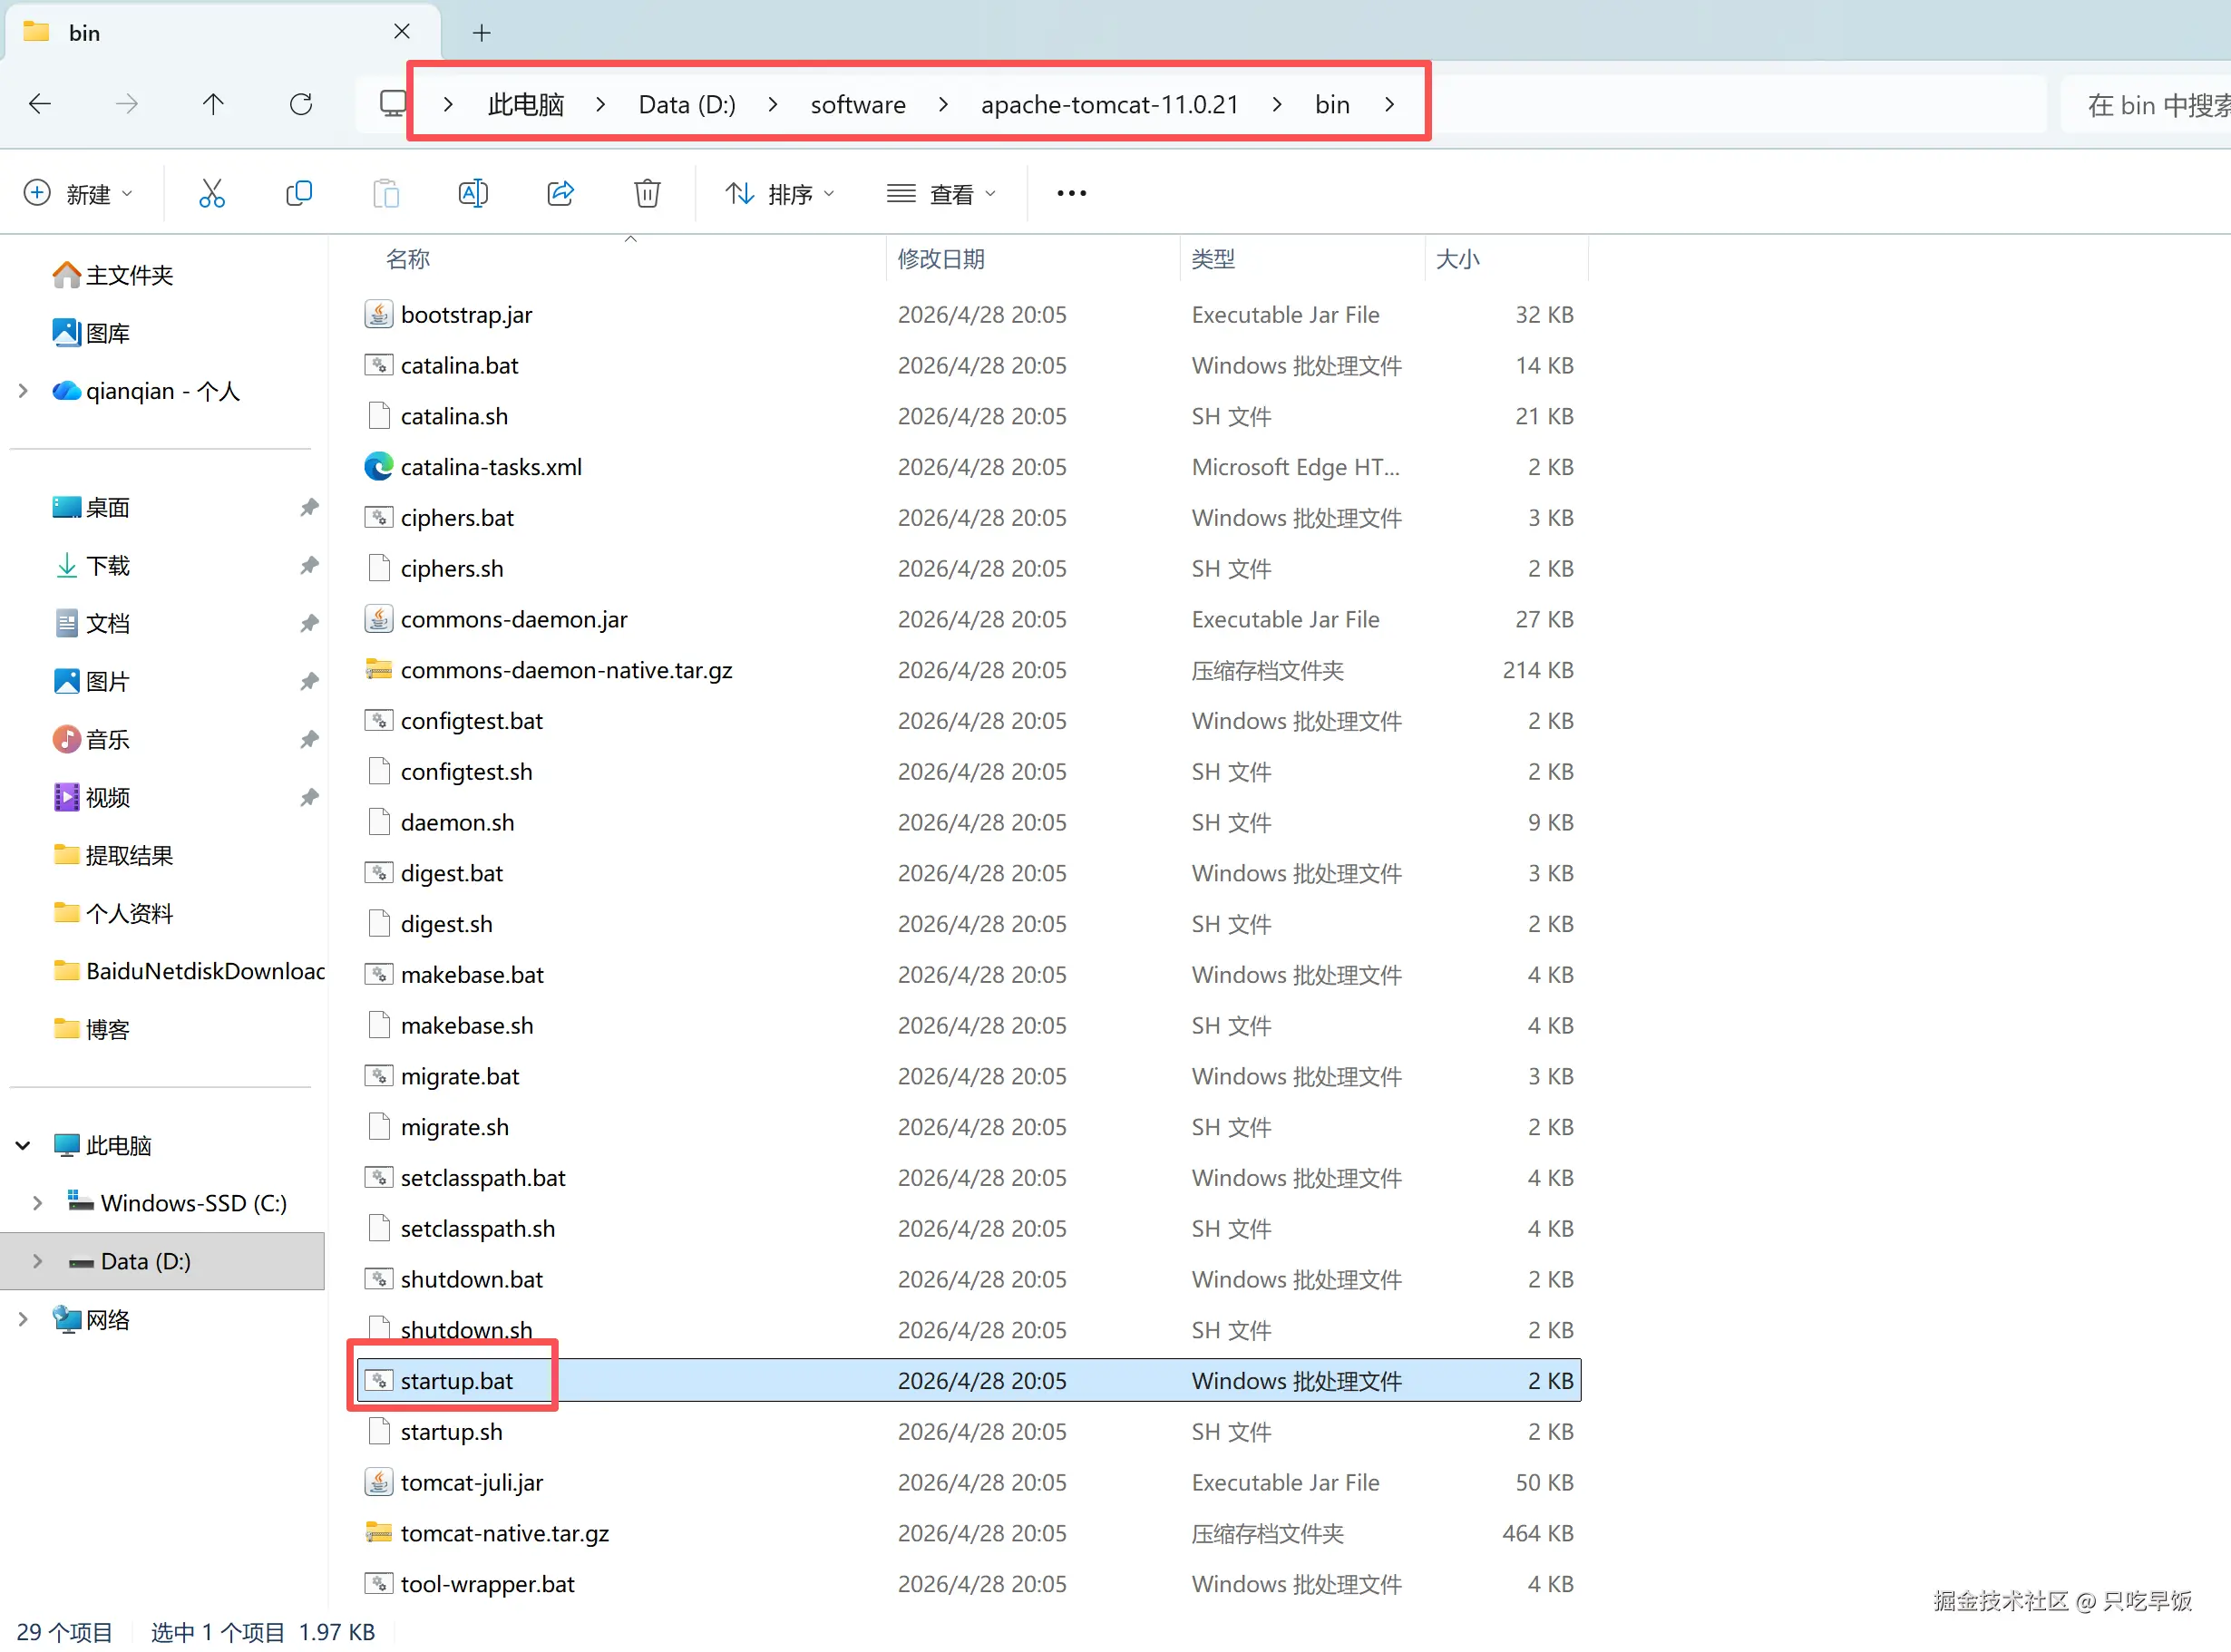Click the search box for bin folder

[x=2146, y=104]
